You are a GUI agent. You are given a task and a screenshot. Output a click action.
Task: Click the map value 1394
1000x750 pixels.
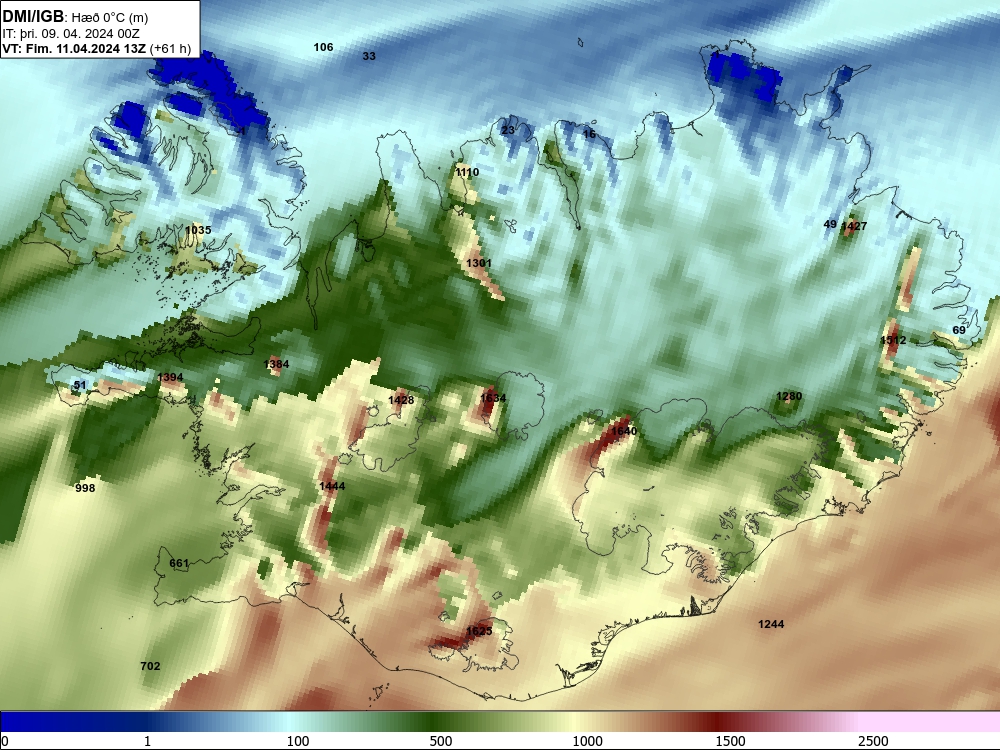170,378
